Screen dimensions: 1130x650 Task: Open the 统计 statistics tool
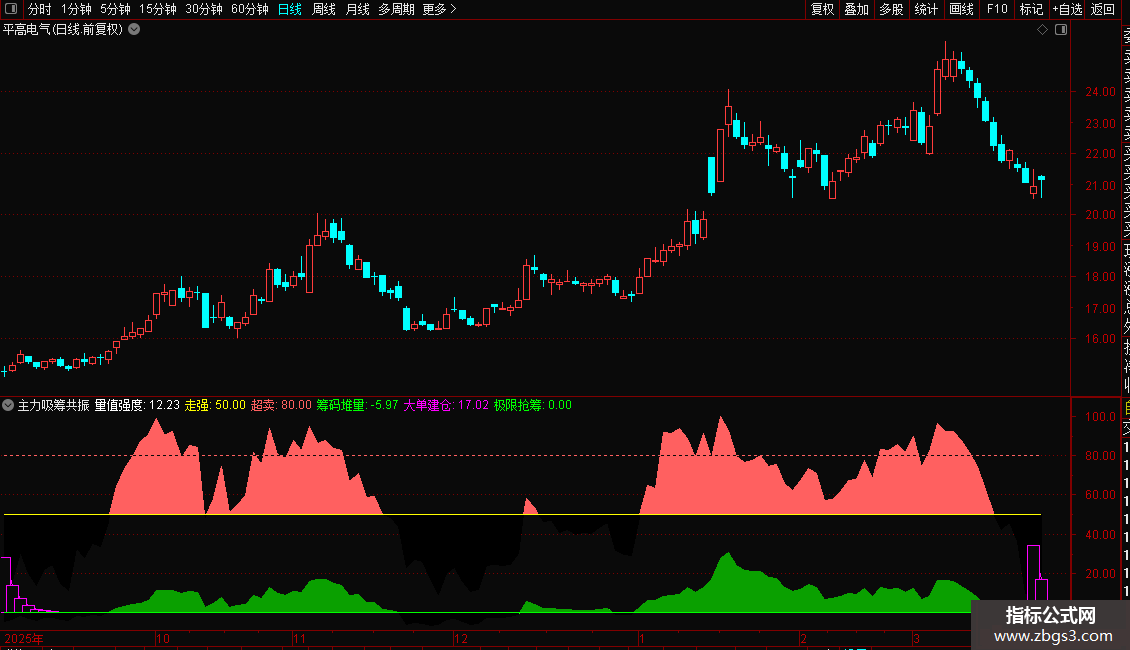926,9
